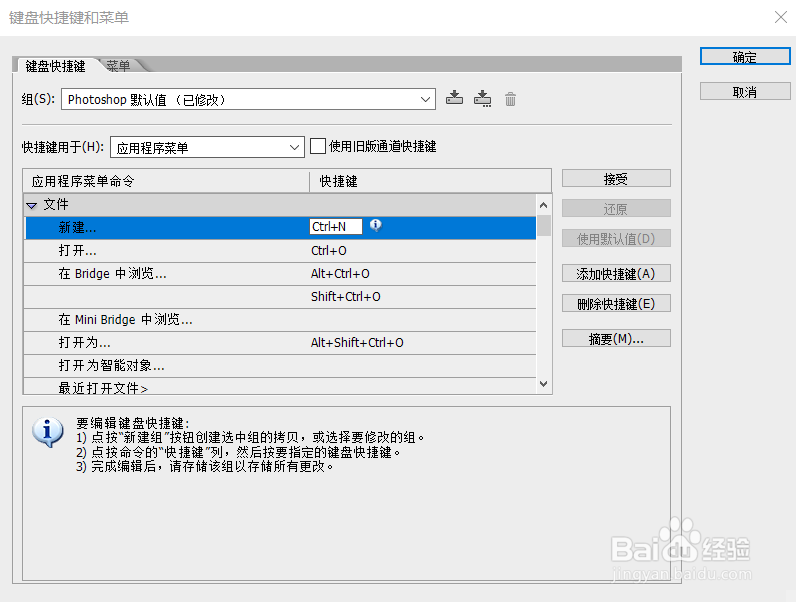Select the 打开为... command row

click(x=280, y=343)
